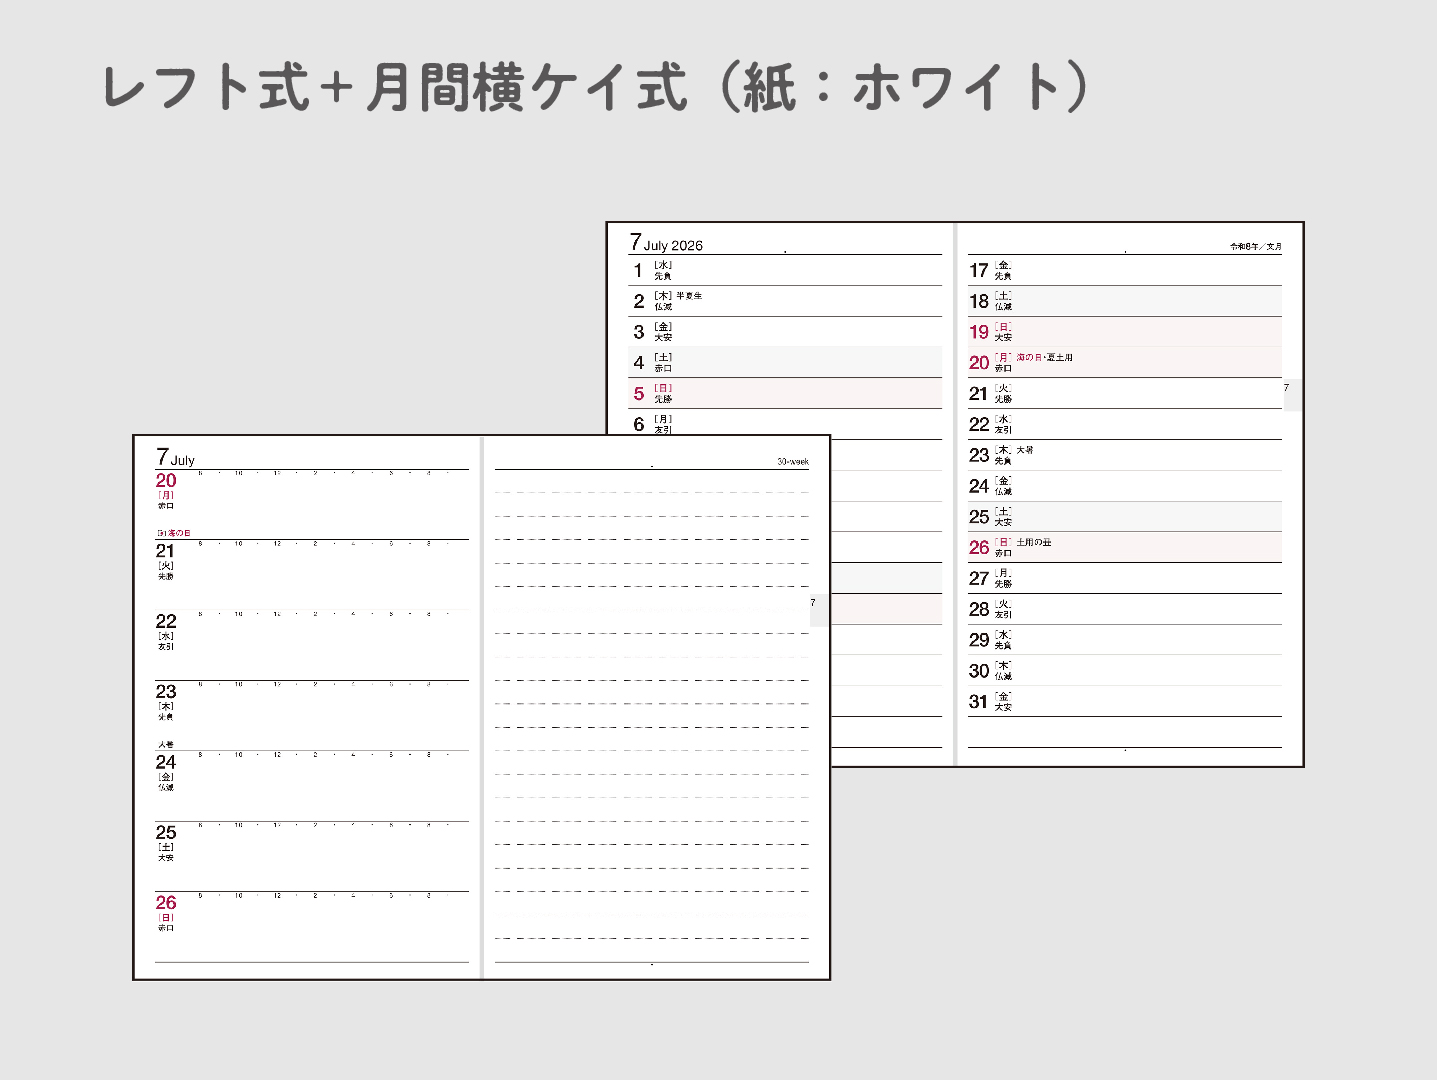Select Wednesday 22 on the weekly page
Image resolution: width=1437 pixels, height=1080 pixels.
[x=166, y=622]
